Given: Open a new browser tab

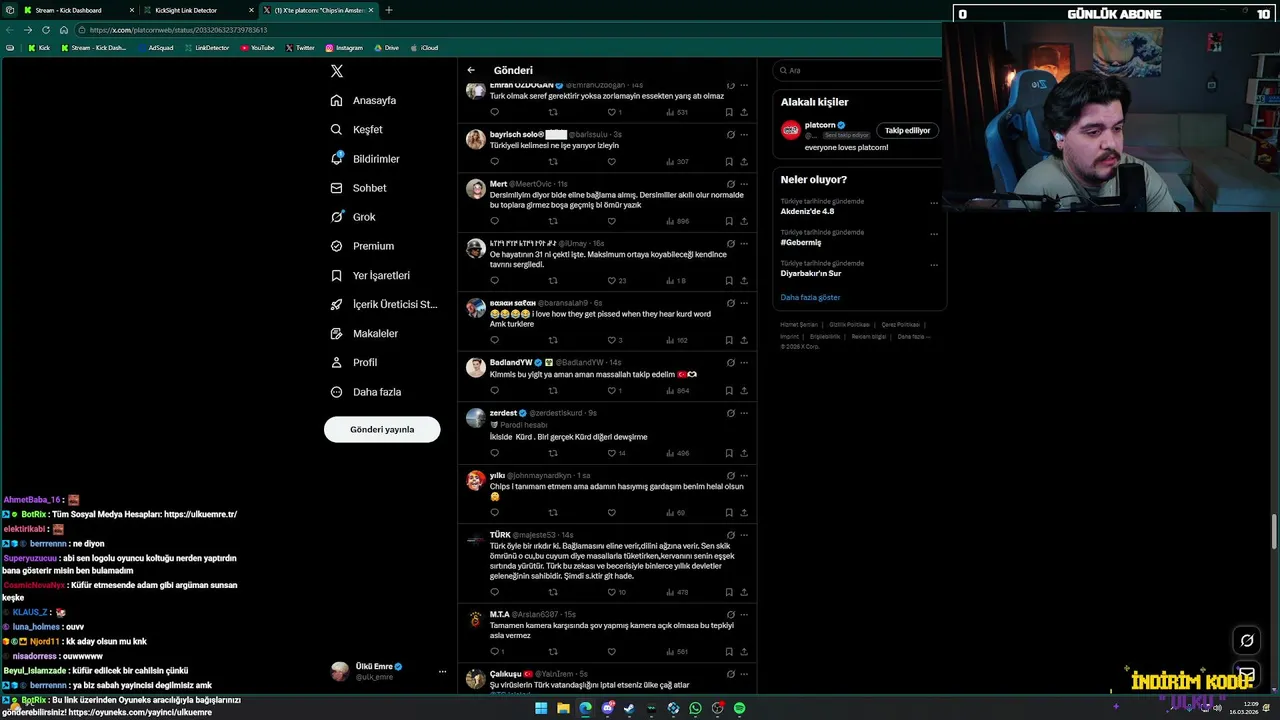Looking at the screenshot, I should [389, 10].
